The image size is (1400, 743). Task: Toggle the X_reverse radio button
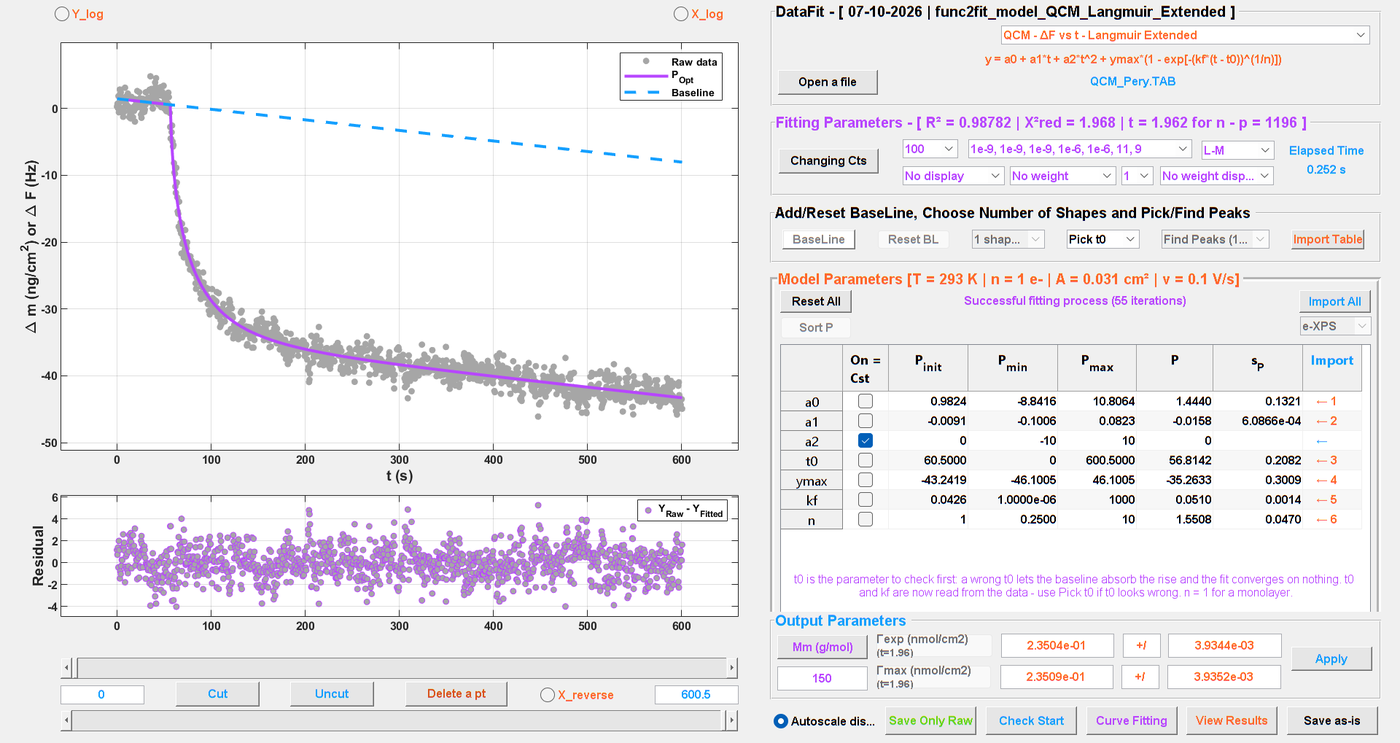(547, 694)
